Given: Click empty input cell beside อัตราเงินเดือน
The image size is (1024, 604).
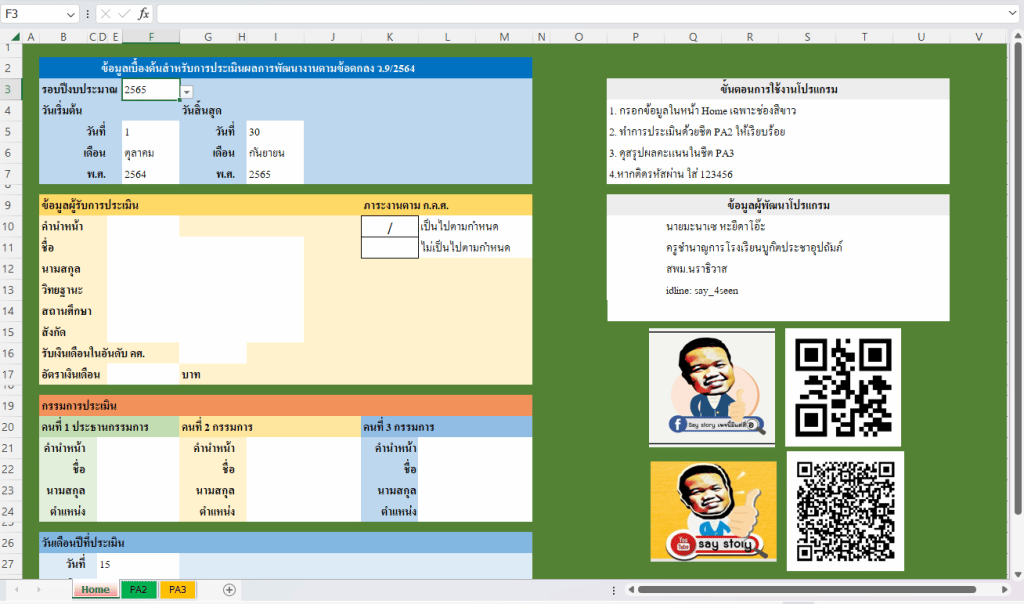Looking at the screenshot, I should [x=143, y=375].
